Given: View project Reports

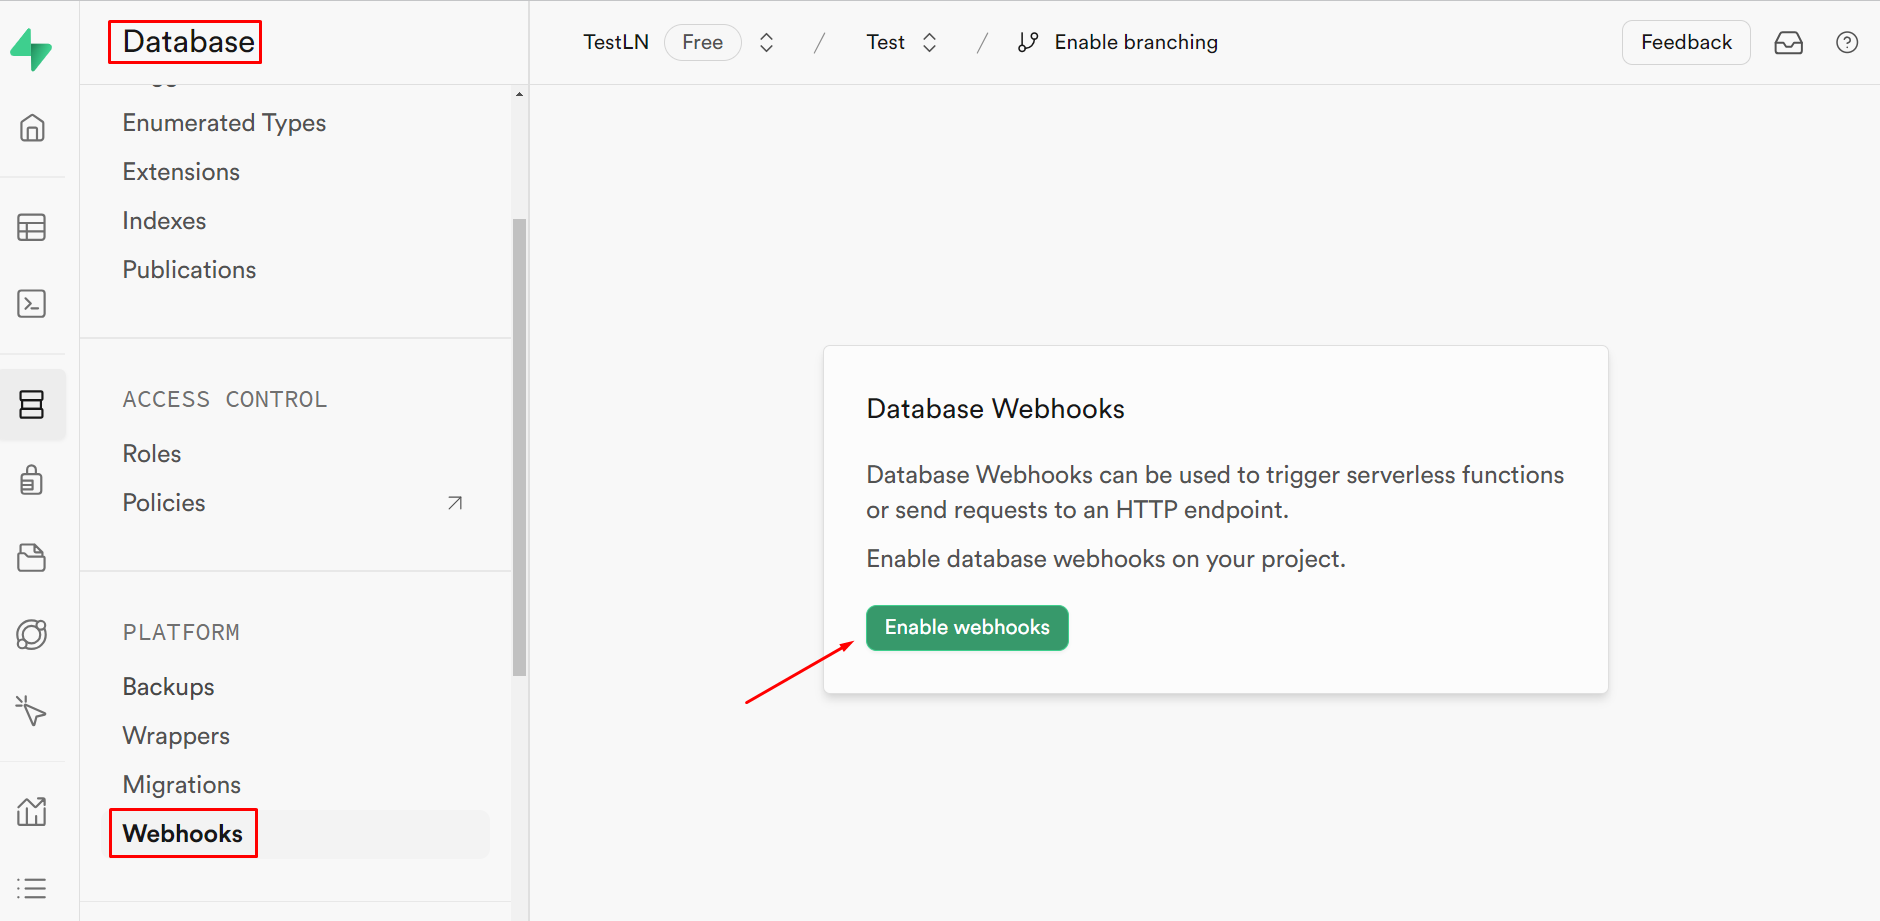Looking at the screenshot, I should click(32, 812).
